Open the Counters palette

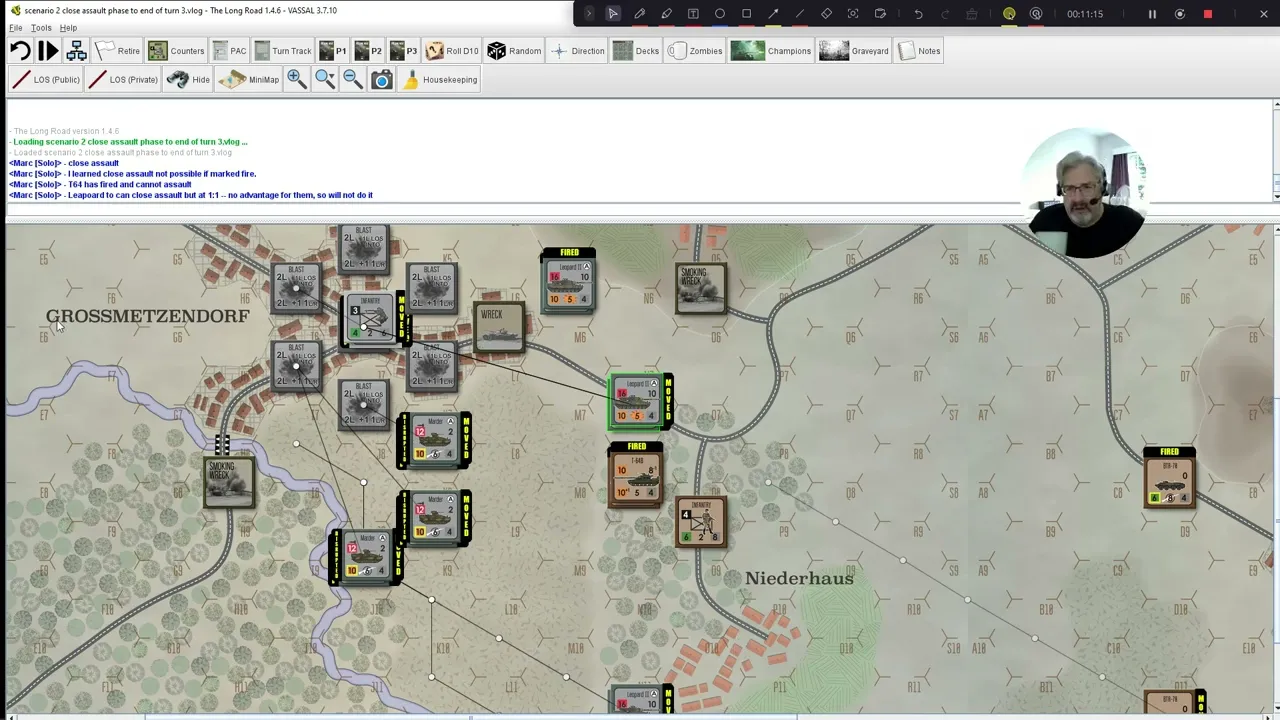(x=176, y=51)
